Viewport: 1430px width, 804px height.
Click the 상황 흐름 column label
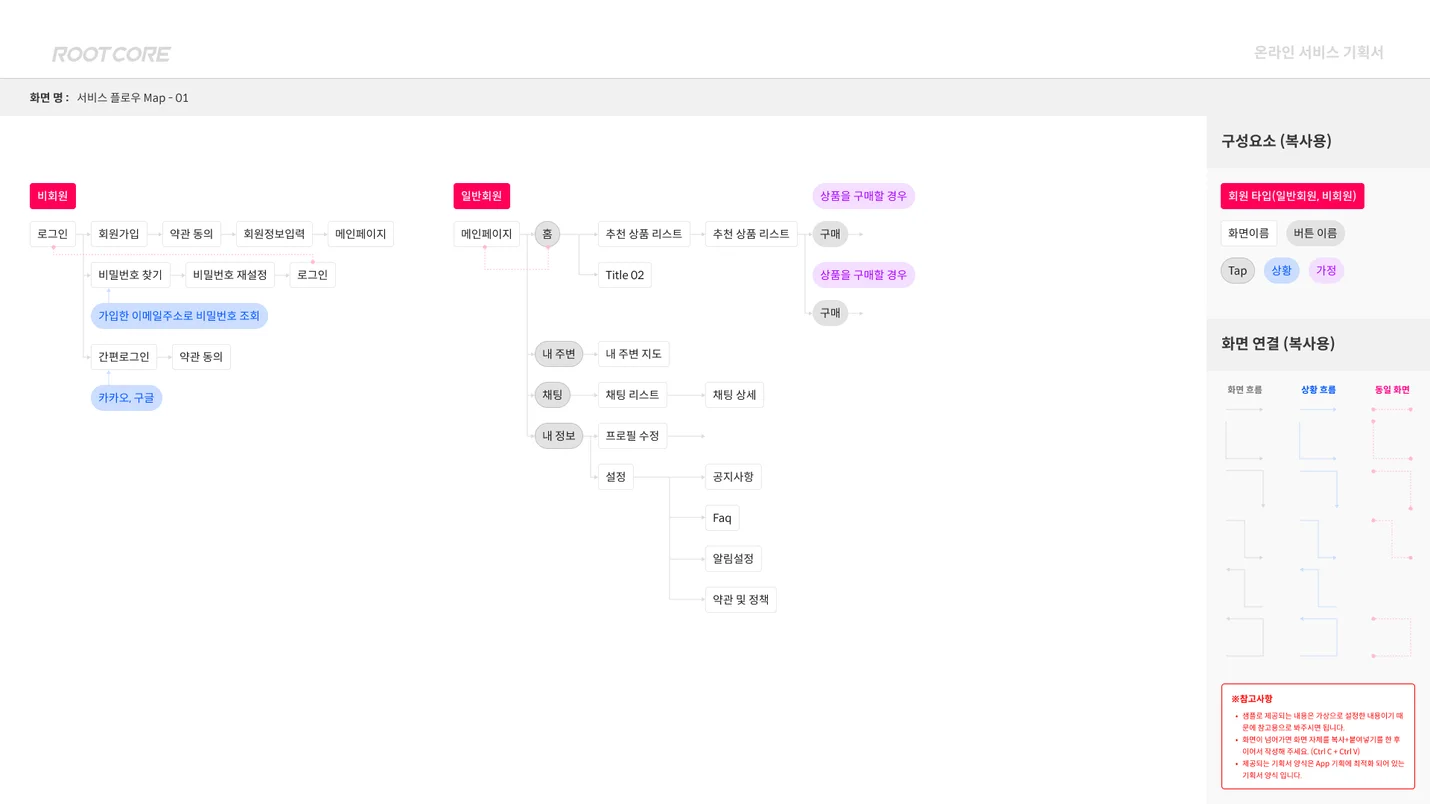coord(1318,390)
